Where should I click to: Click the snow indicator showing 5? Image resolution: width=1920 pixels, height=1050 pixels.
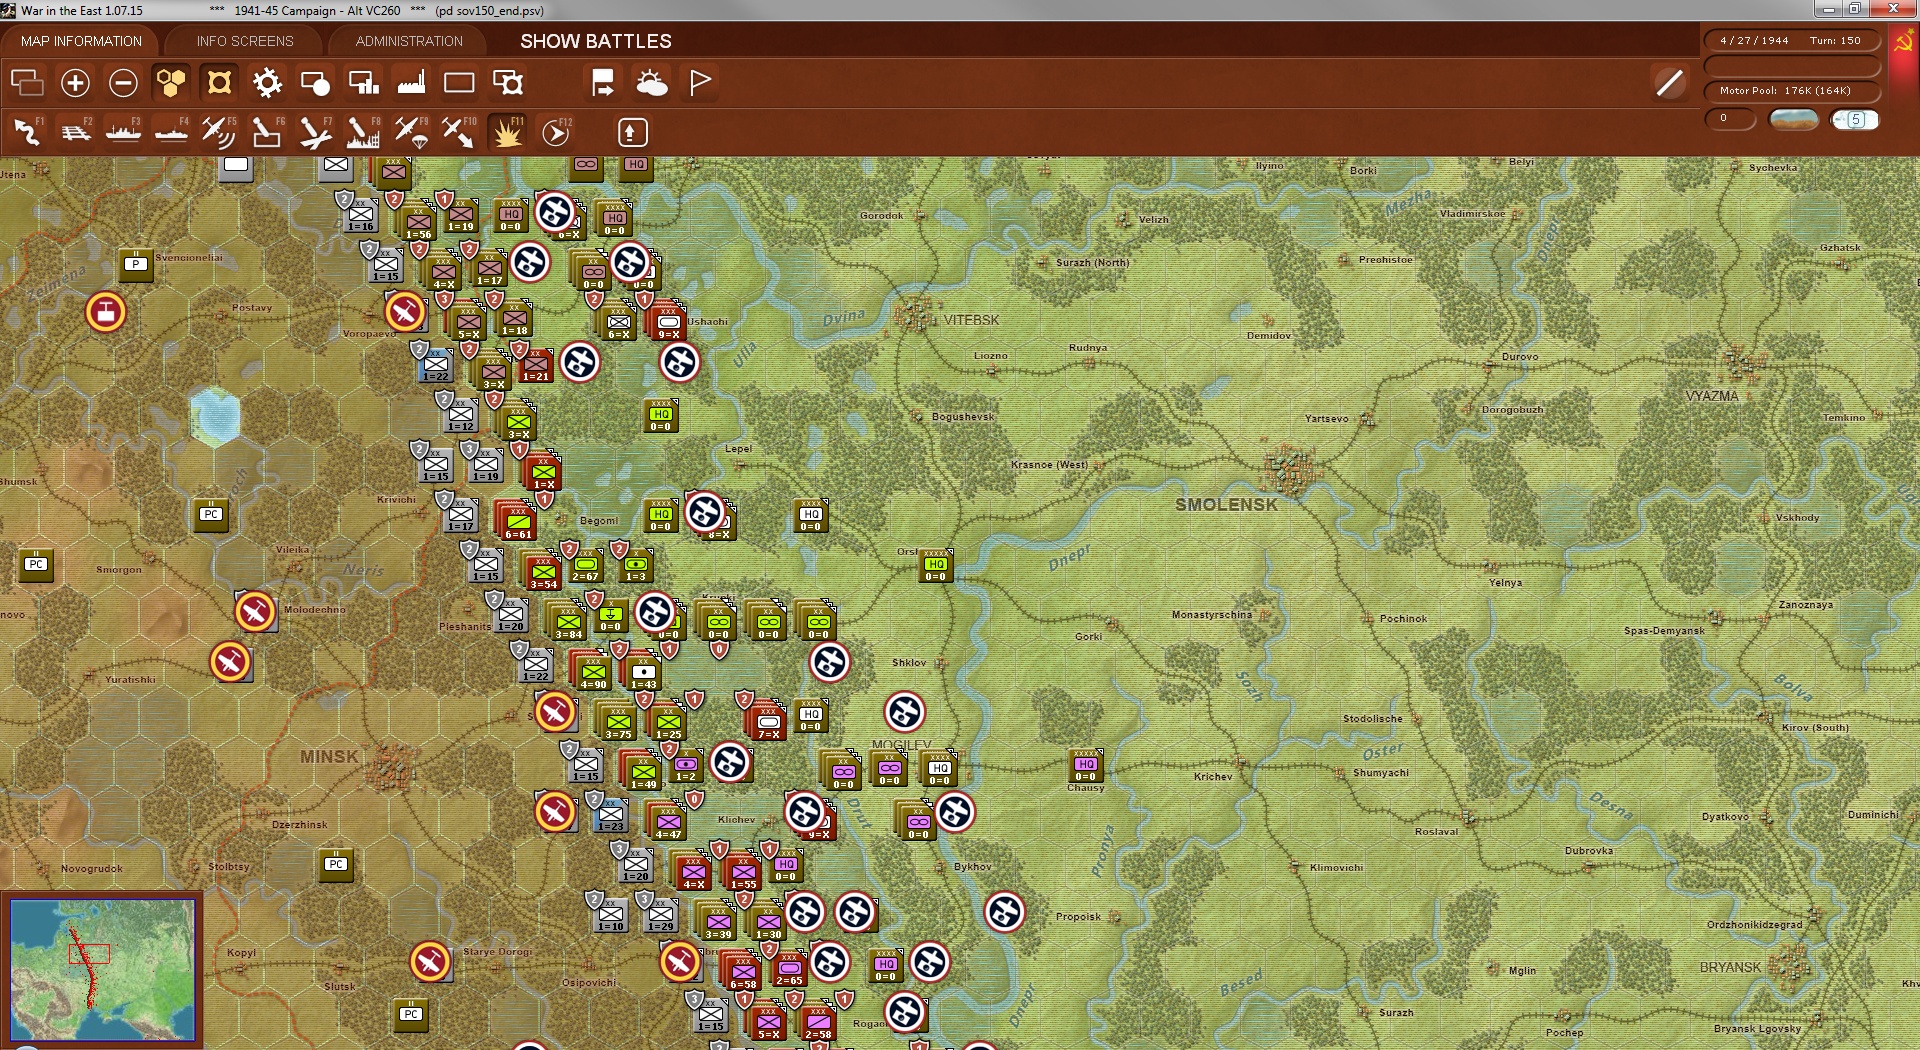click(1855, 119)
